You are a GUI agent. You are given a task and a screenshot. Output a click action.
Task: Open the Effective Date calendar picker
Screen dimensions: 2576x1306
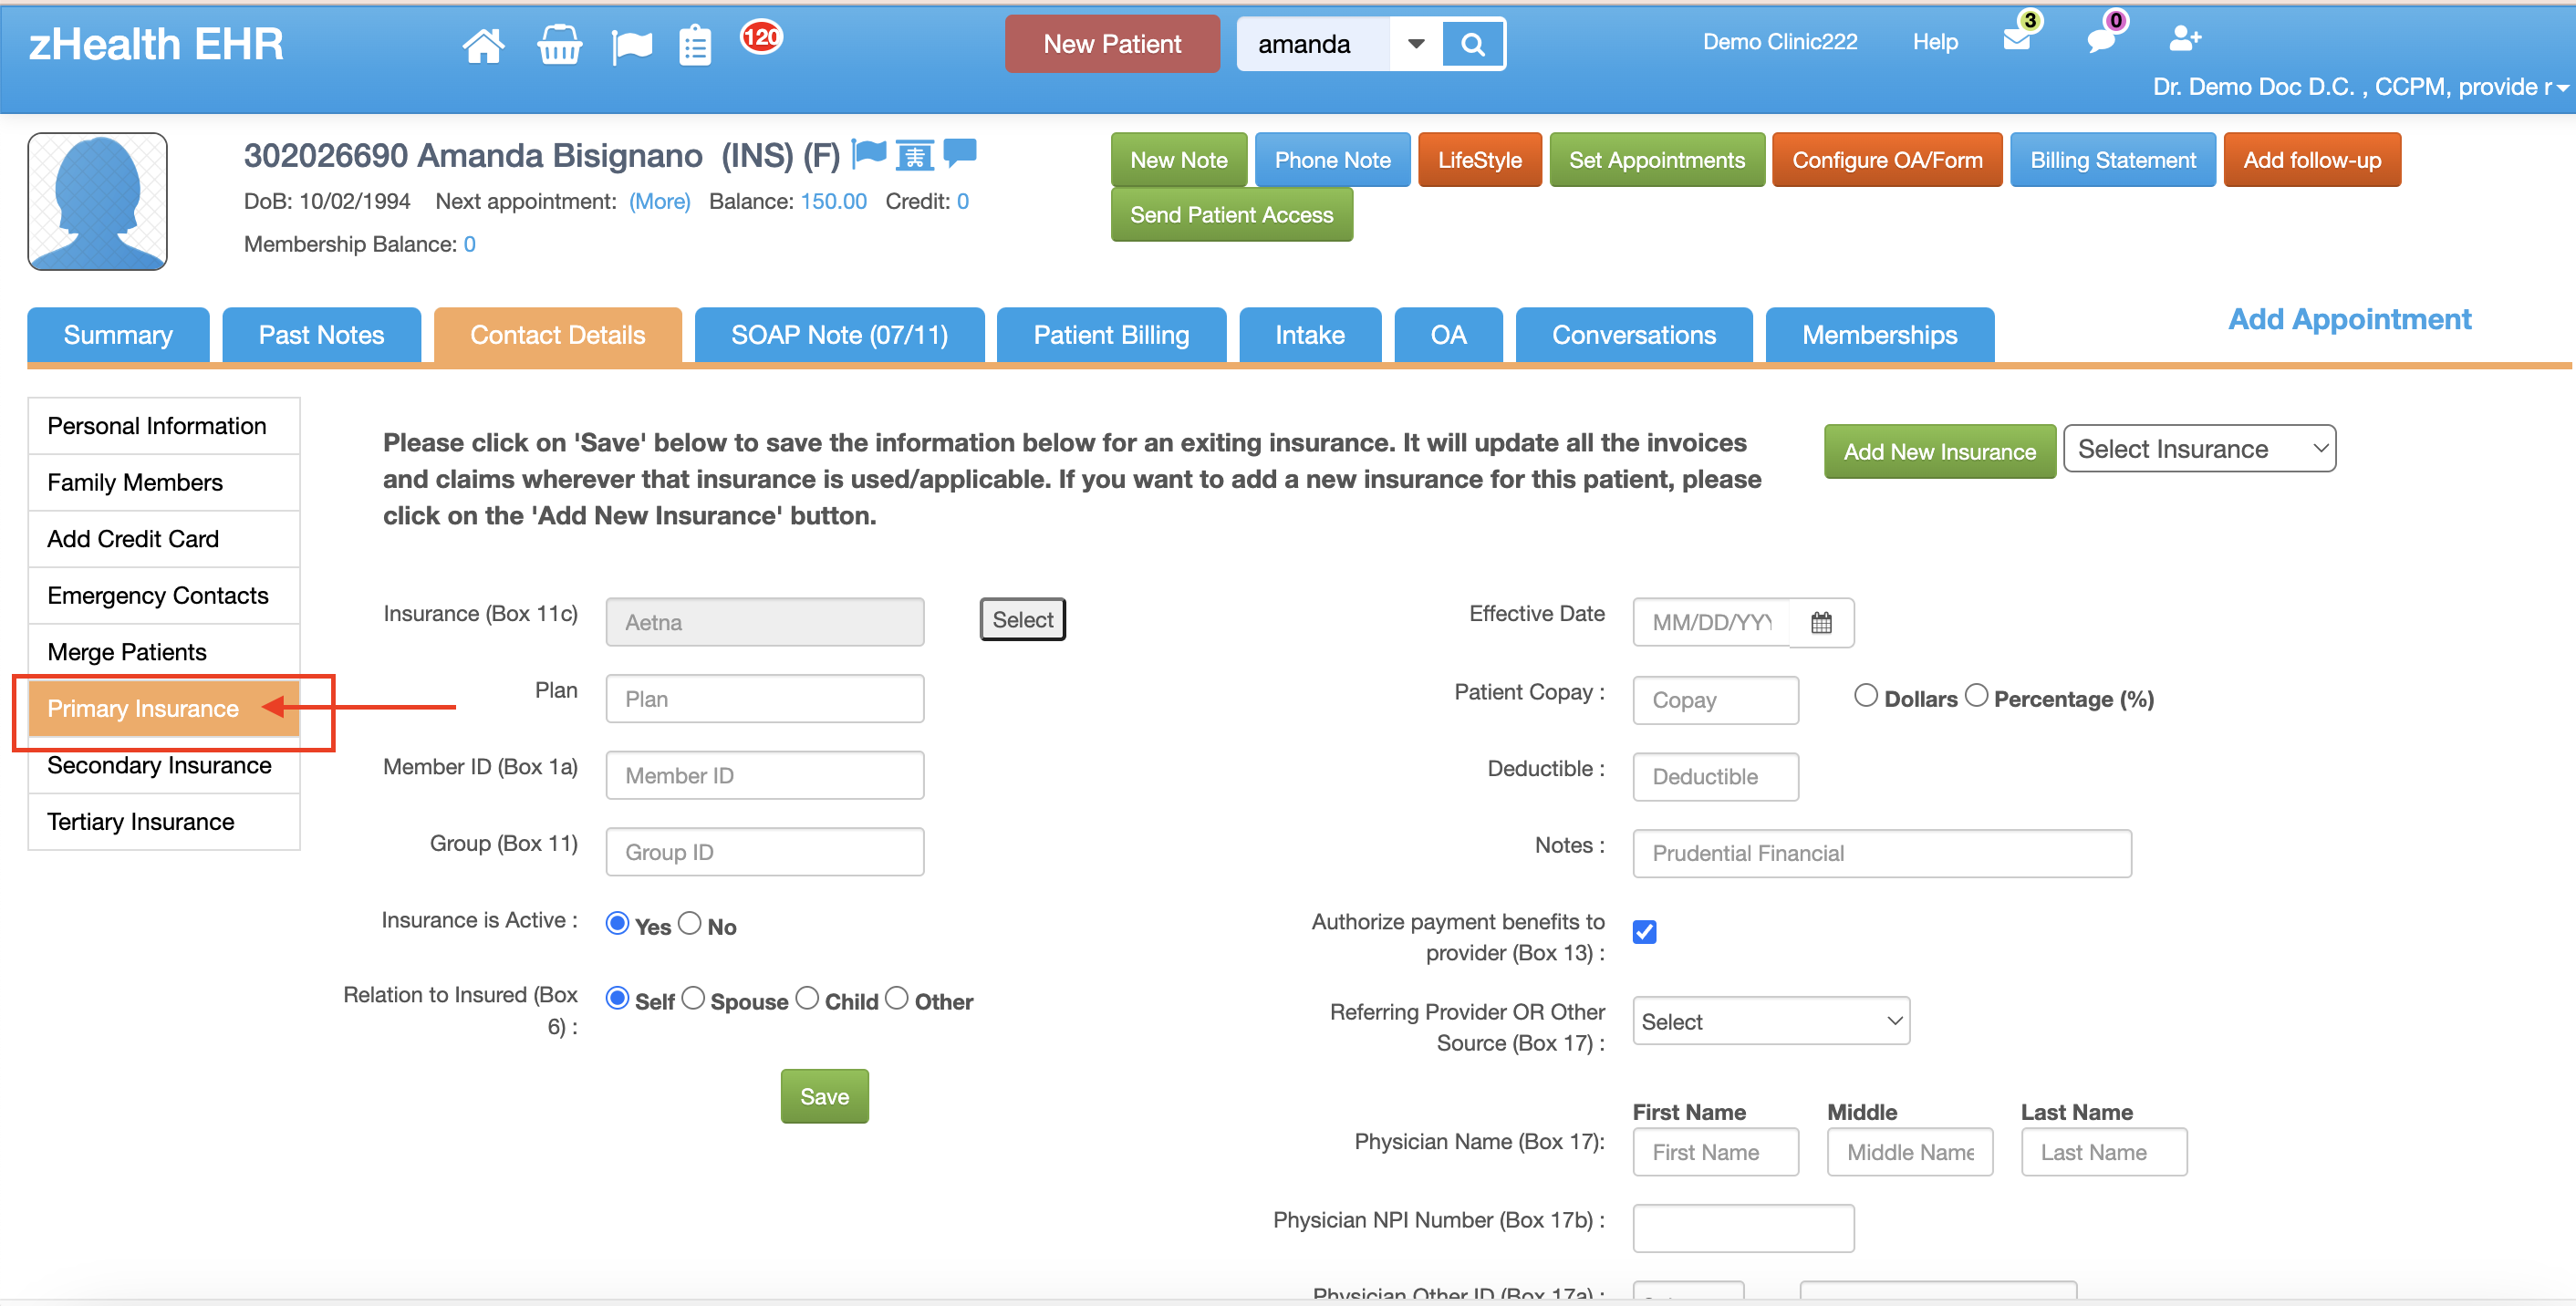click(x=1821, y=623)
